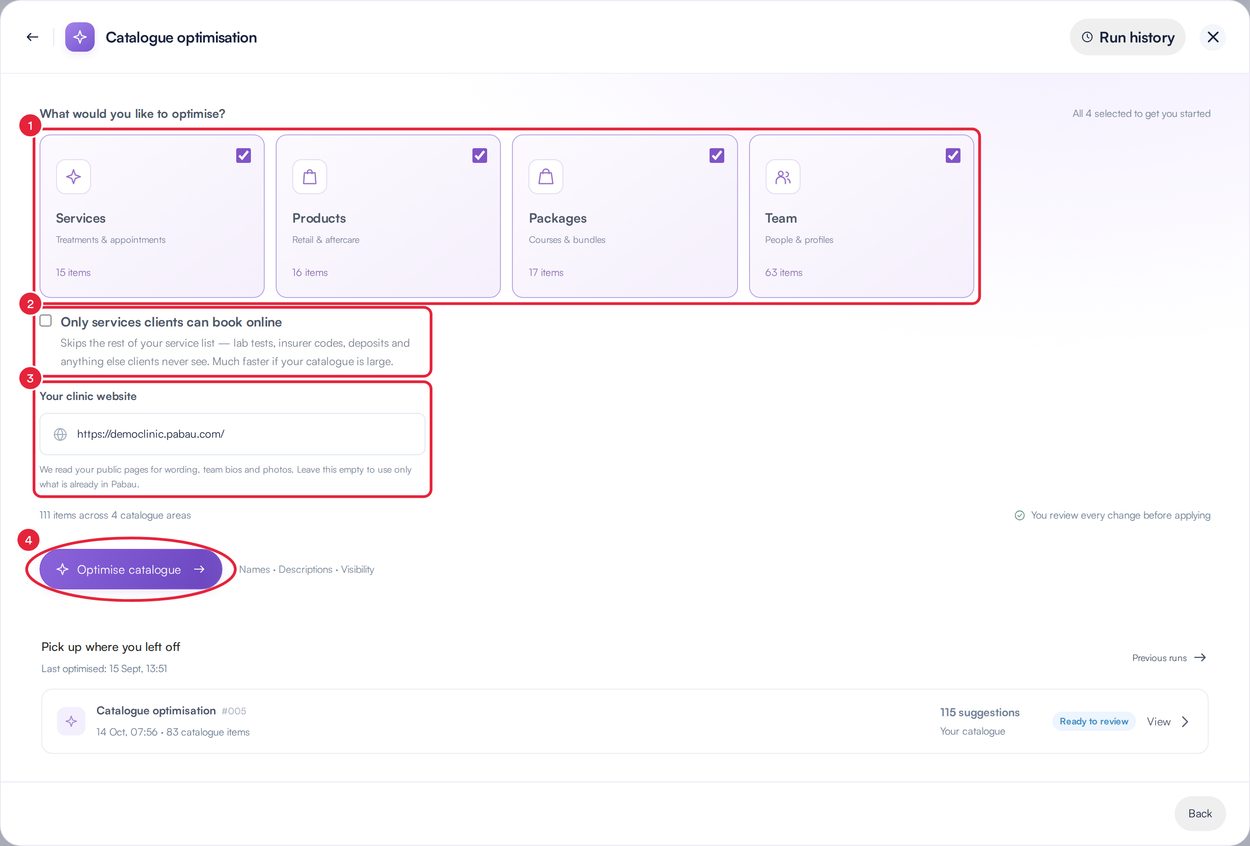Click "All 4 selected to get you started"

[1141, 114]
